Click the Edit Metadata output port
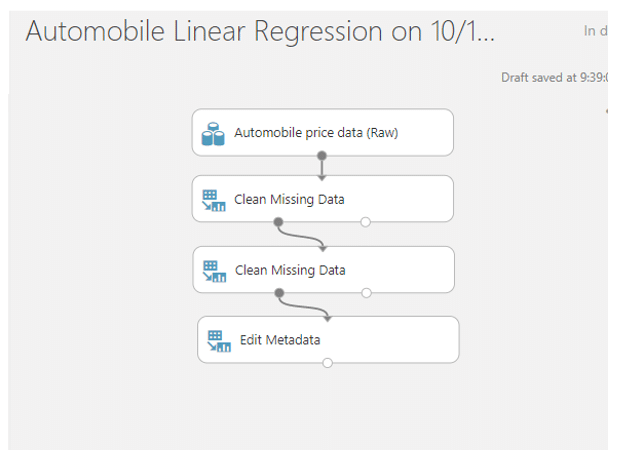The height and width of the screenshot is (457, 619). (327, 363)
